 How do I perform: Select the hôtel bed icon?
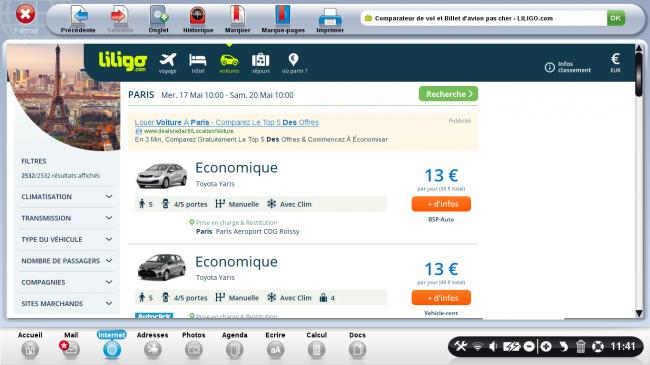(x=198, y=63)
